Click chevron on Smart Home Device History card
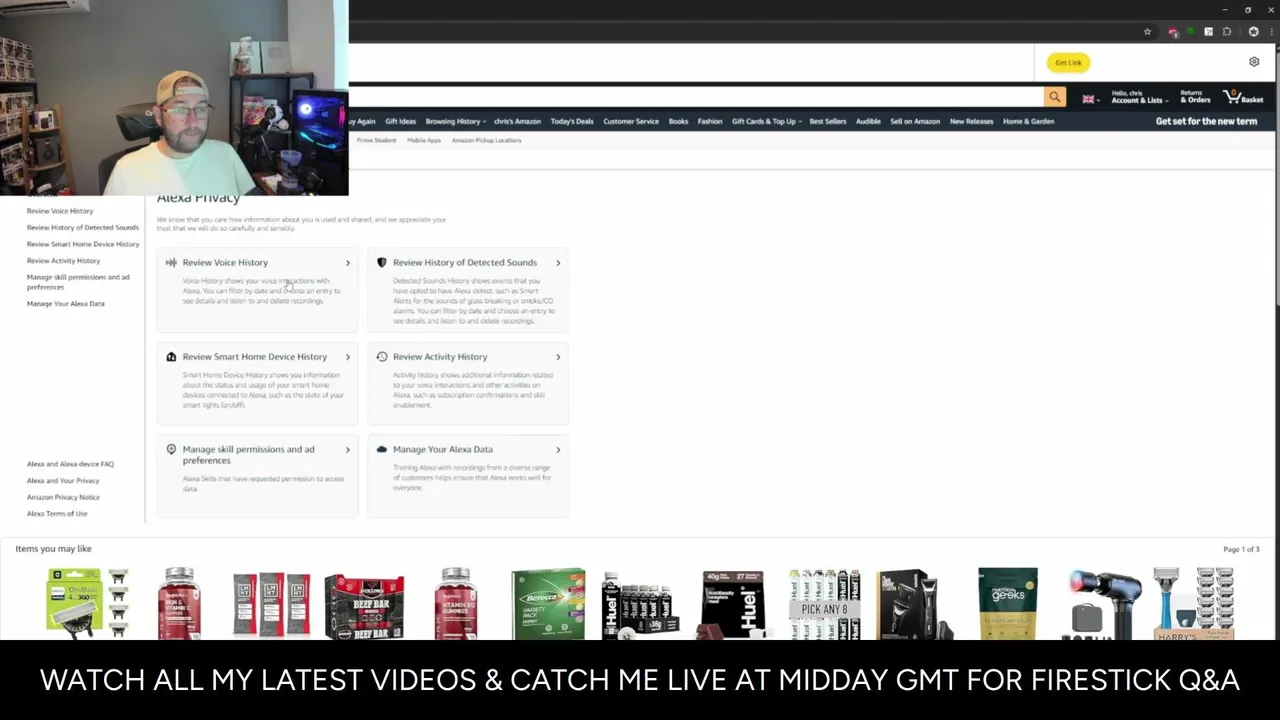The image size is (1280, 720). click(348, 357)
